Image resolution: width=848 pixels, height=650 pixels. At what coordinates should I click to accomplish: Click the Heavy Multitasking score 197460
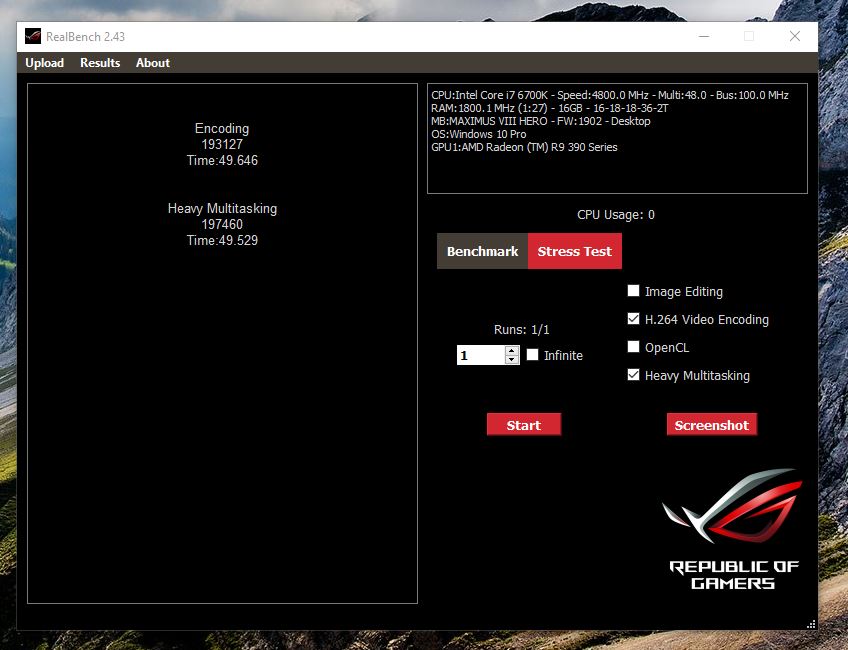pos(222,224)
